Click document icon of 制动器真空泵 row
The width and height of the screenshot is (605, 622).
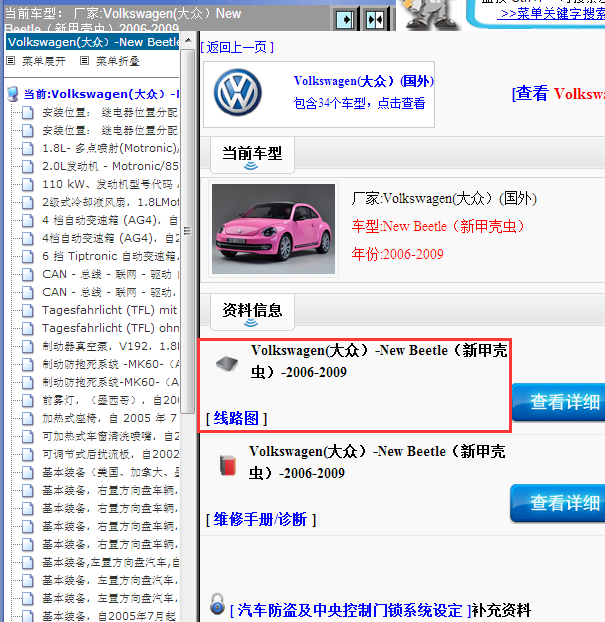(x=27, y=346)
